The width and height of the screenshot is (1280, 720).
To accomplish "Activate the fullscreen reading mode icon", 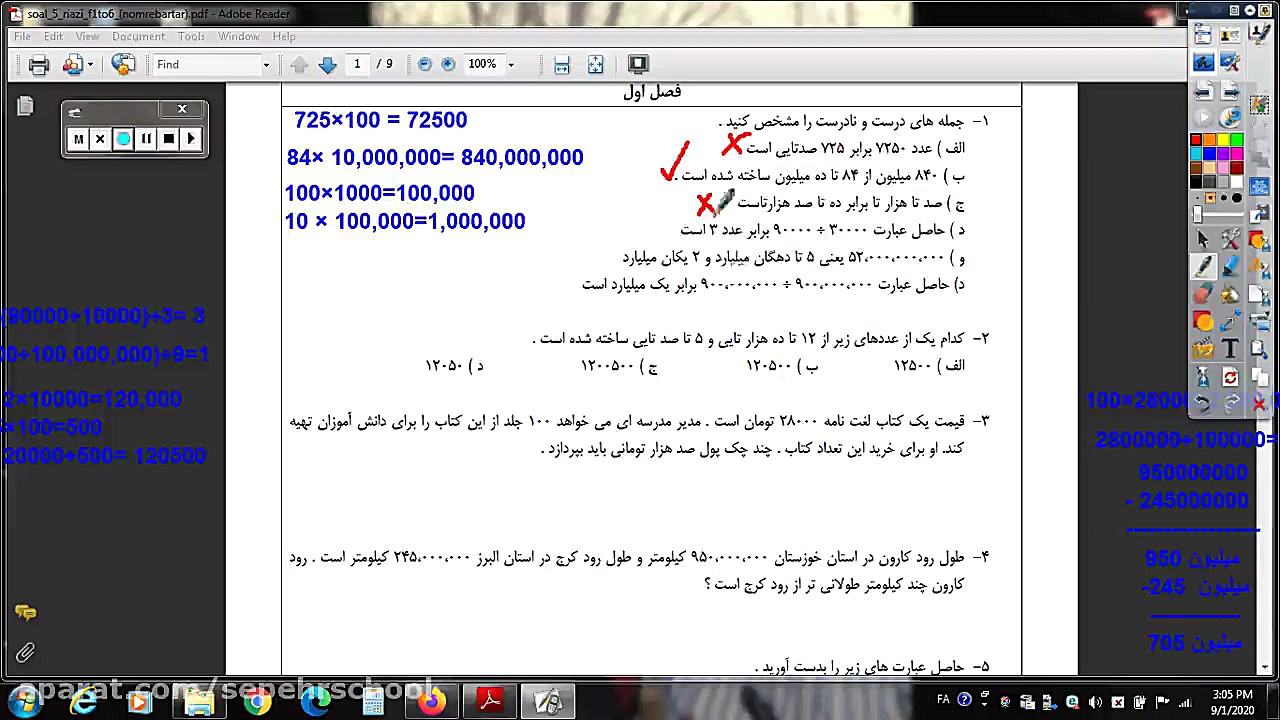I will click(x=638, y=64).
